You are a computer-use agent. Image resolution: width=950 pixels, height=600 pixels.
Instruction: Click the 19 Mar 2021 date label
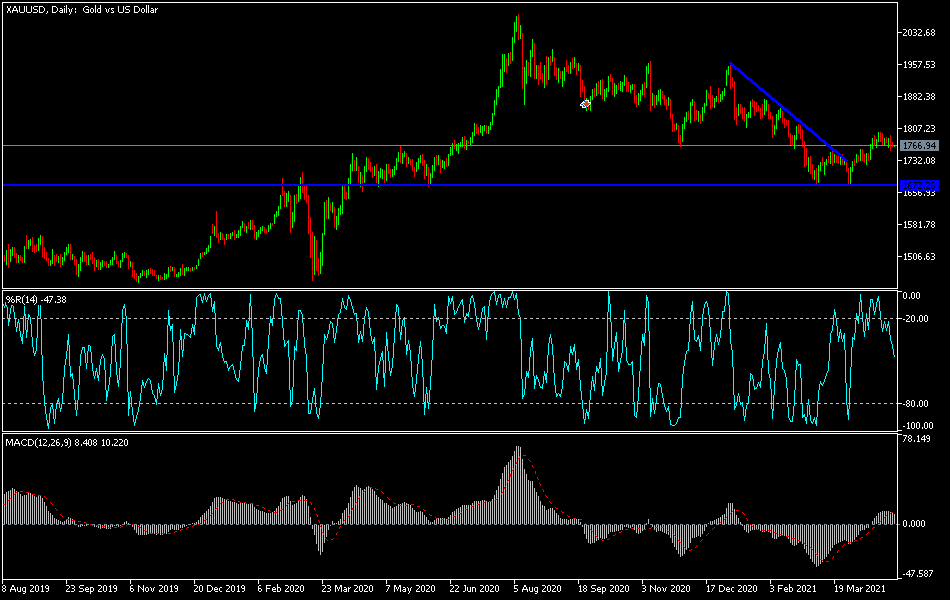860,588
